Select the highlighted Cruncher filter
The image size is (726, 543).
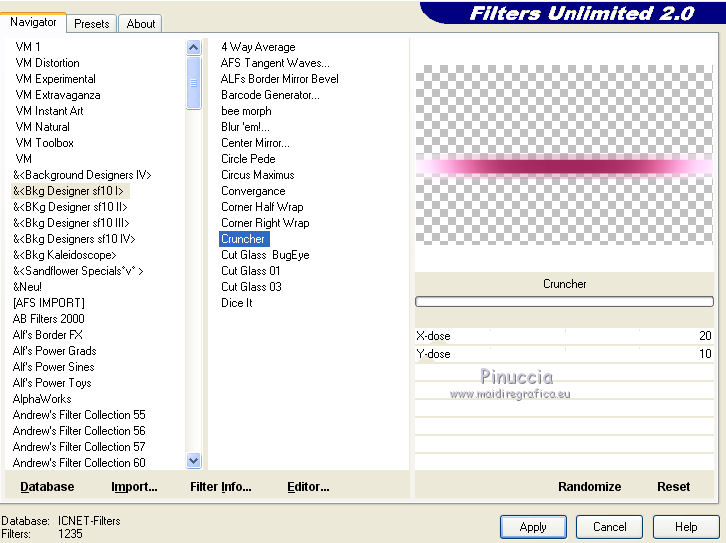[x=243, y=239]
